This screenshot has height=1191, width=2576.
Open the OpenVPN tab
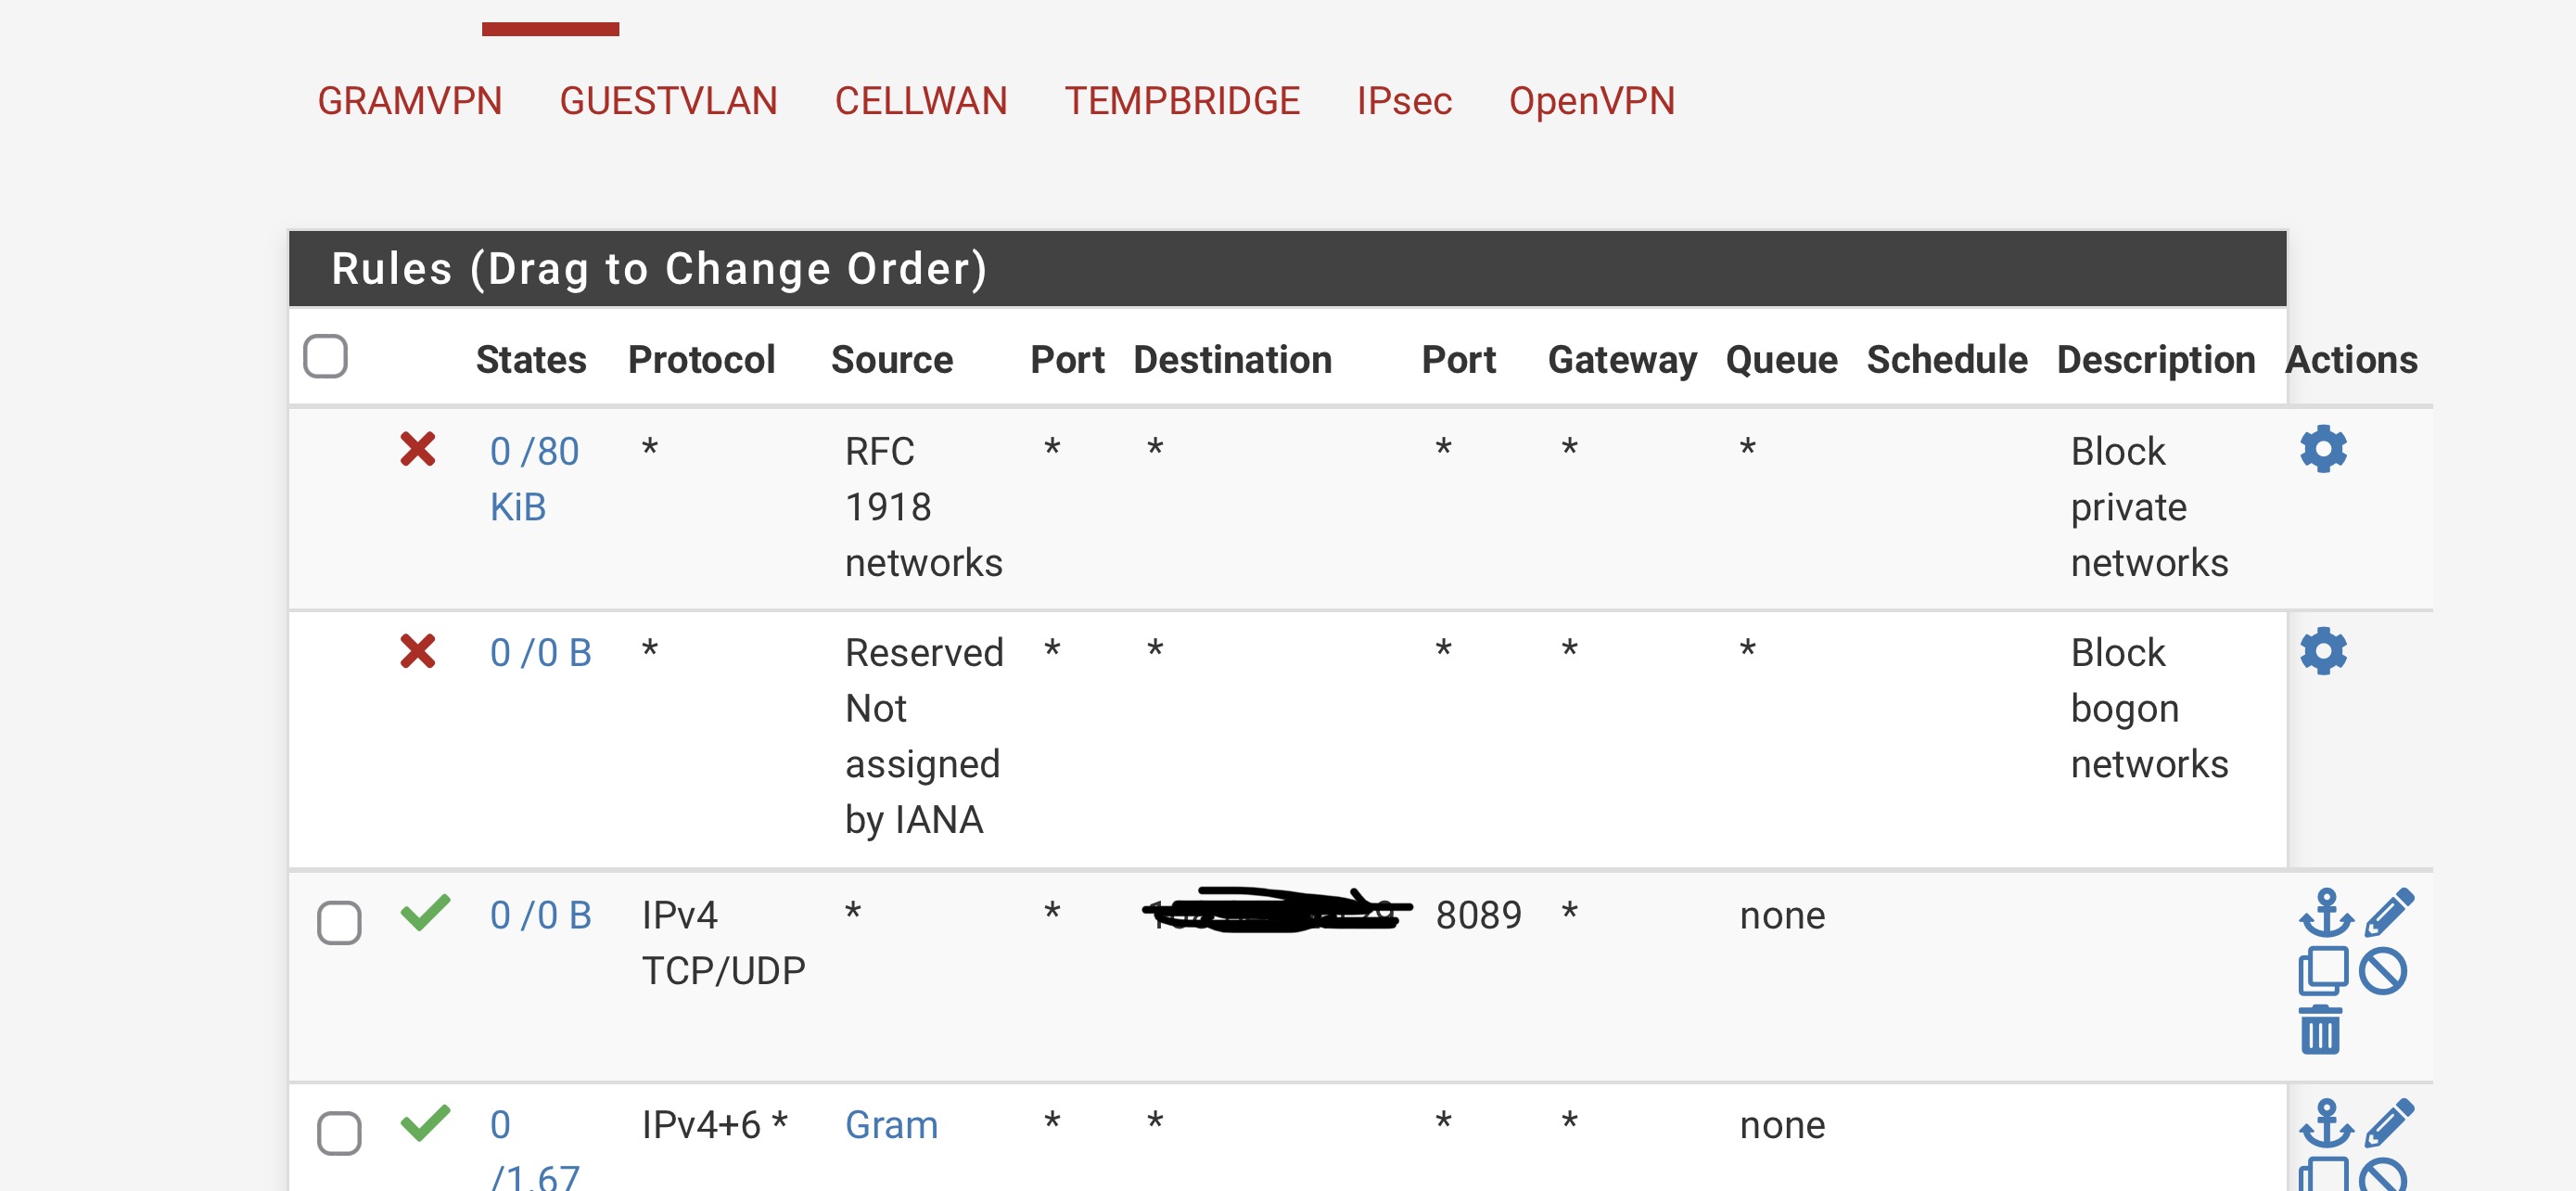1591,101
